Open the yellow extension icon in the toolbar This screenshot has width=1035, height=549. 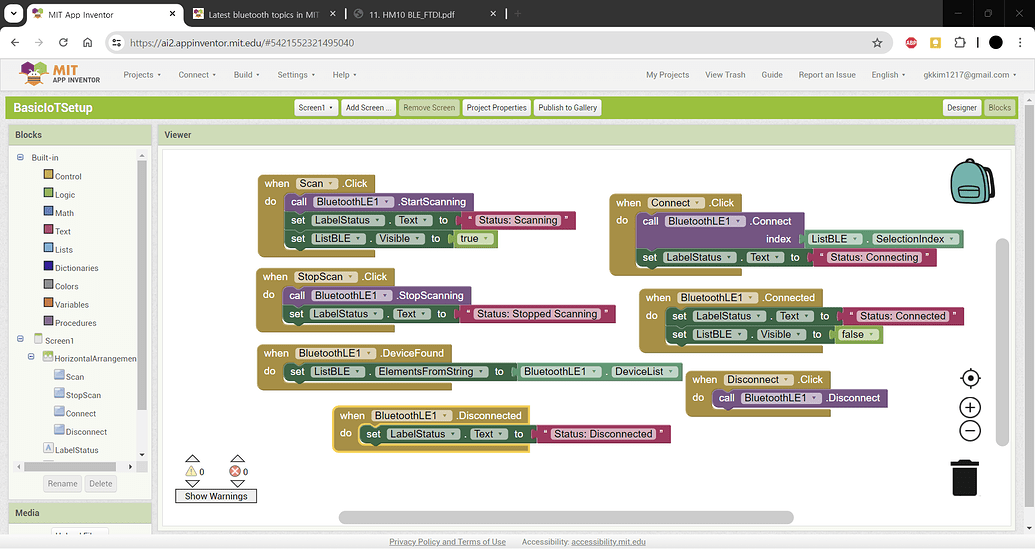pos(935,43)
